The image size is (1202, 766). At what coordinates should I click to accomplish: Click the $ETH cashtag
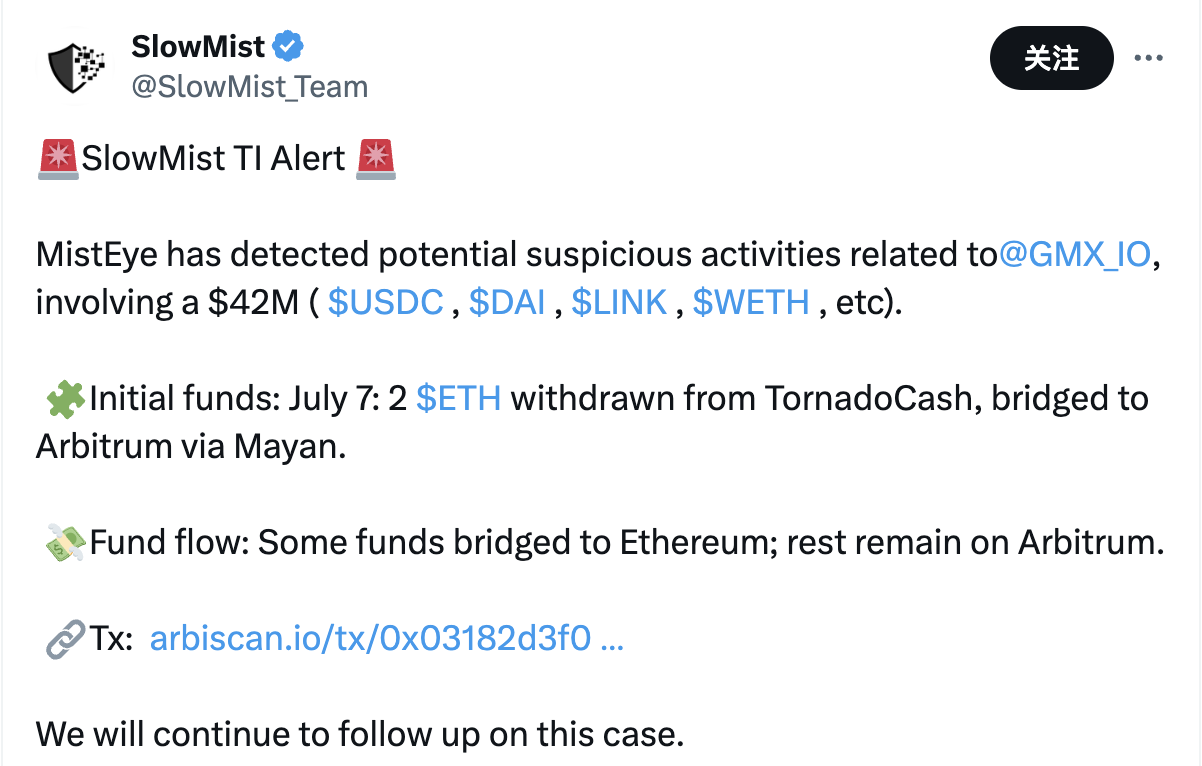[x=458, y=399]
